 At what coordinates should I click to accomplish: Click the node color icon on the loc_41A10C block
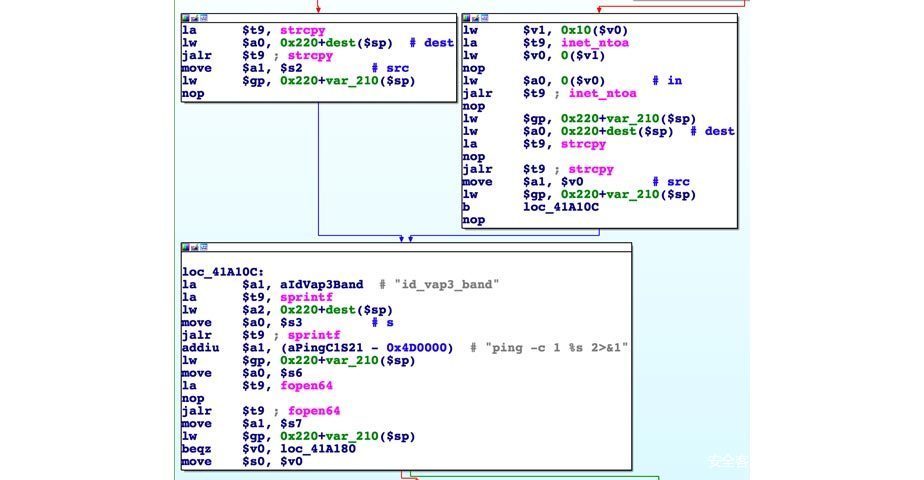[x=186, y=247]
